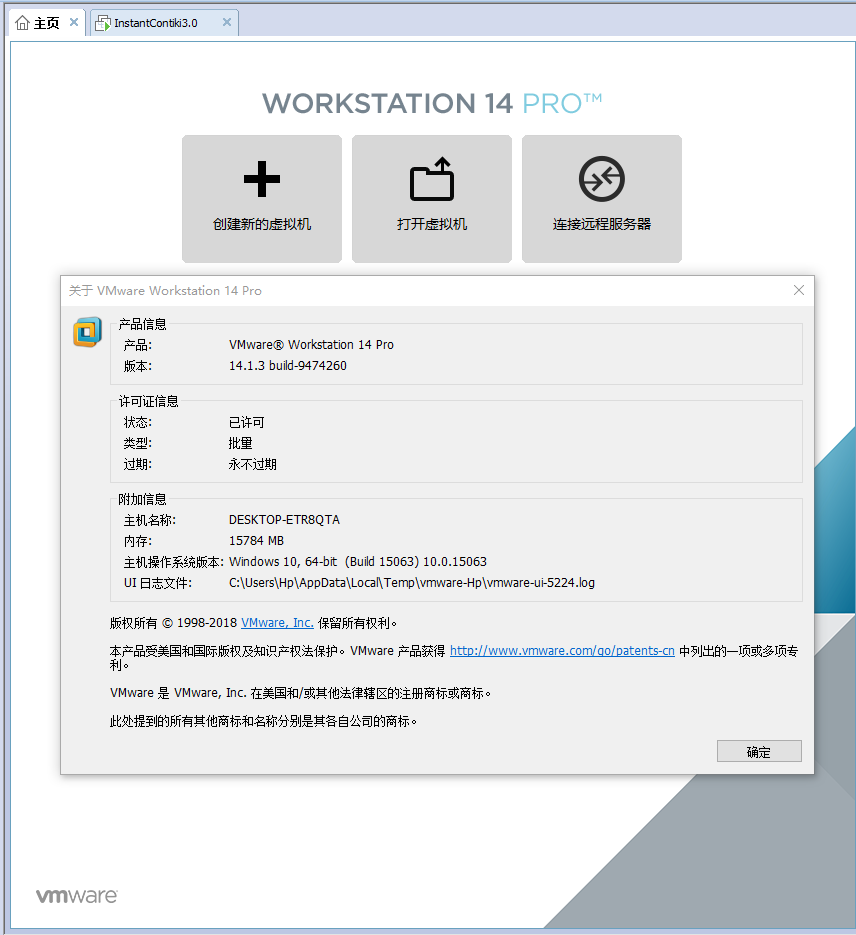Select the version text 14.1.3 build-9474260

tap(288, 366)
